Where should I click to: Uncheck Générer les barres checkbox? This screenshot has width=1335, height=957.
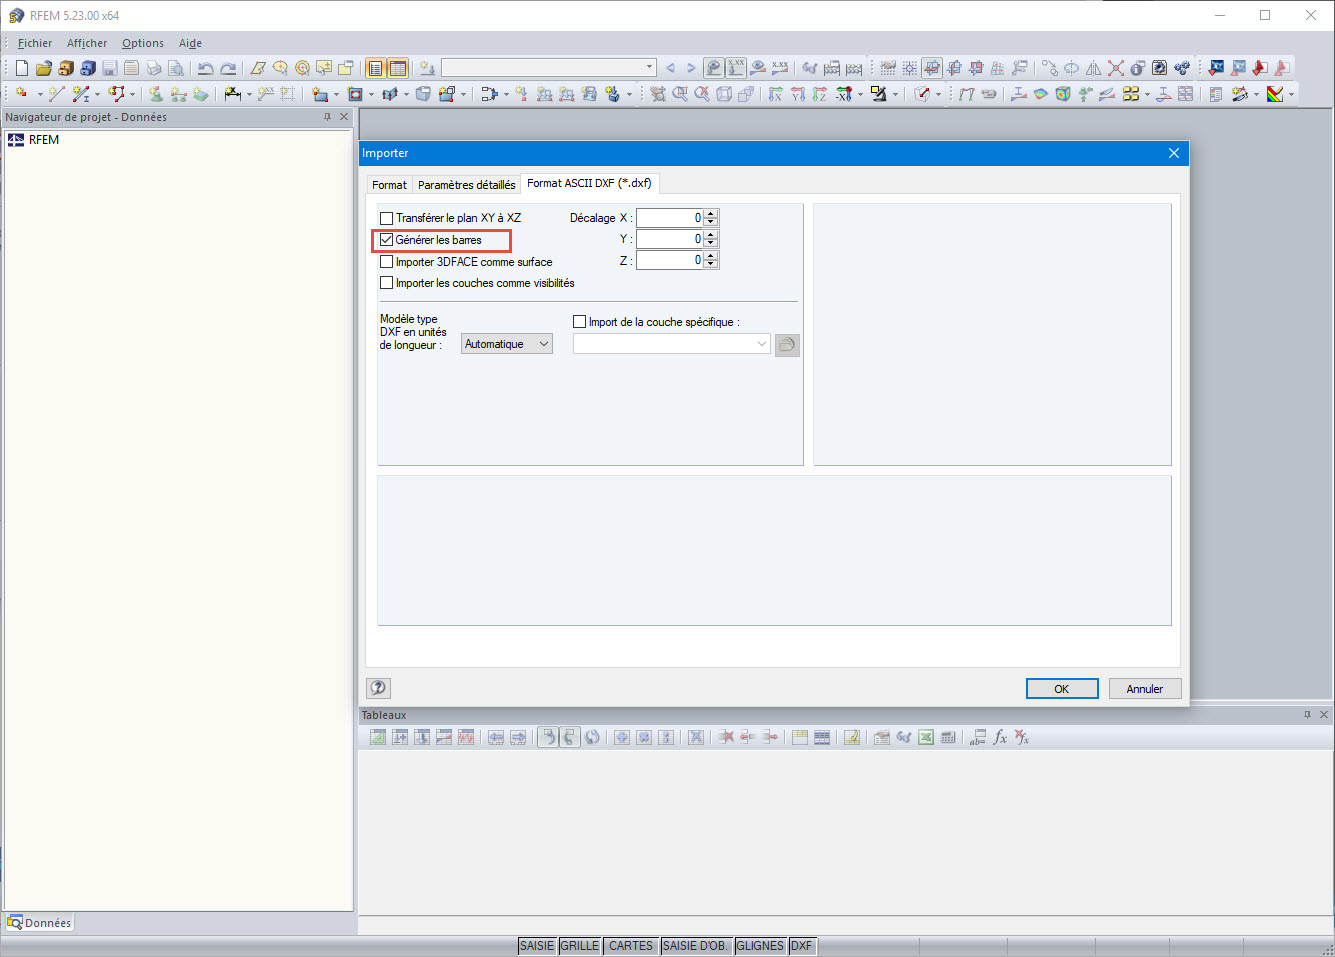coord(386,240)
